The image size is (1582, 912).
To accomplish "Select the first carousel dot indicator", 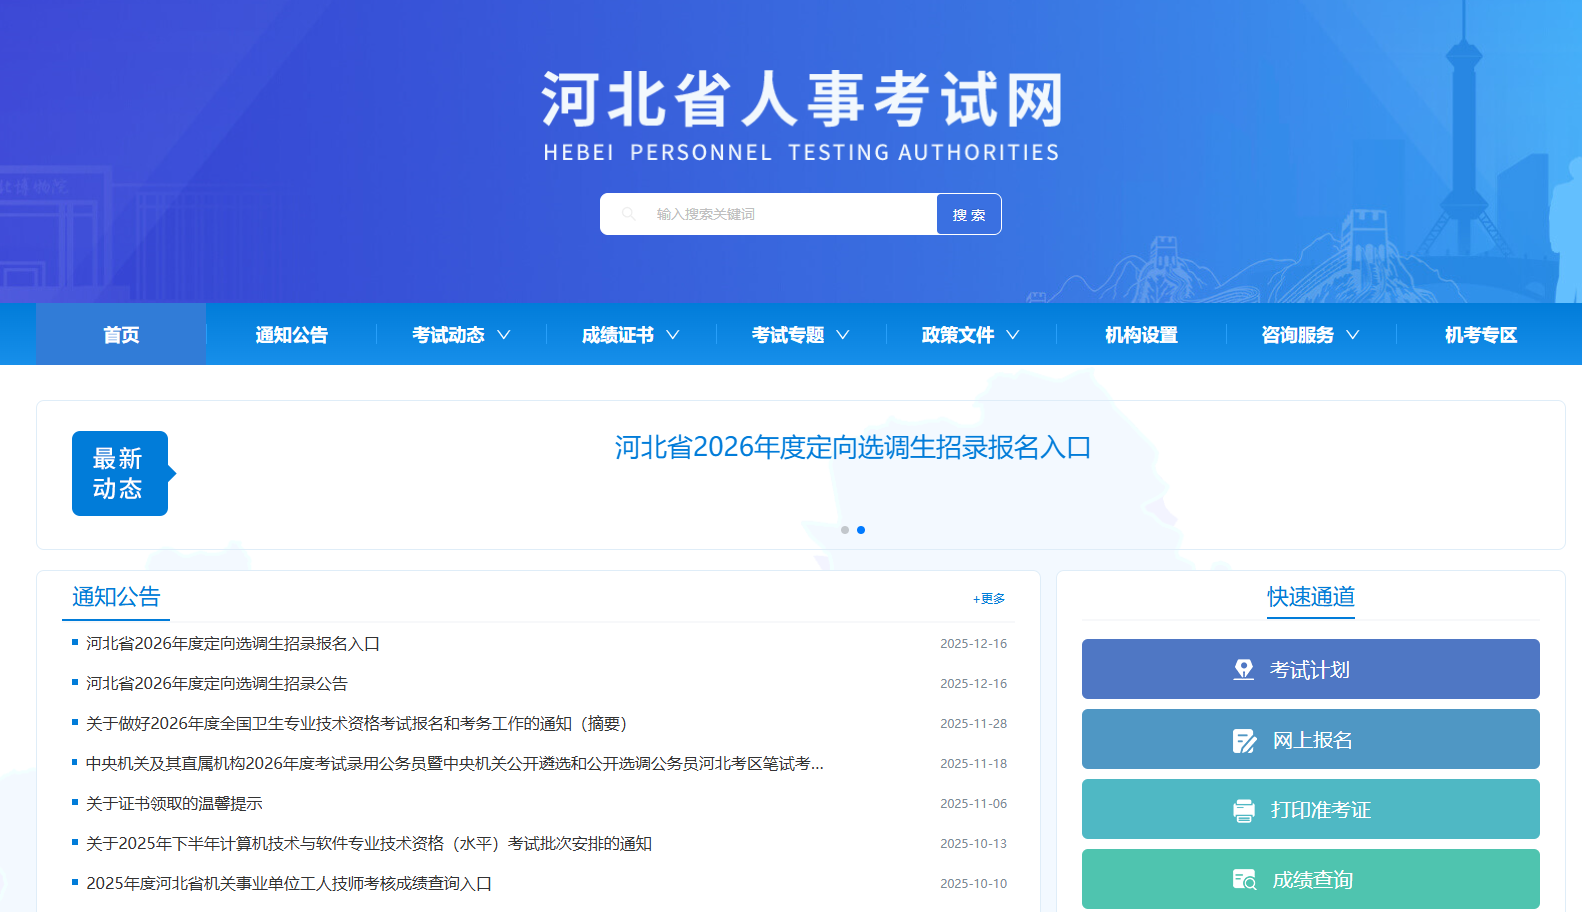I will [845, 530].
